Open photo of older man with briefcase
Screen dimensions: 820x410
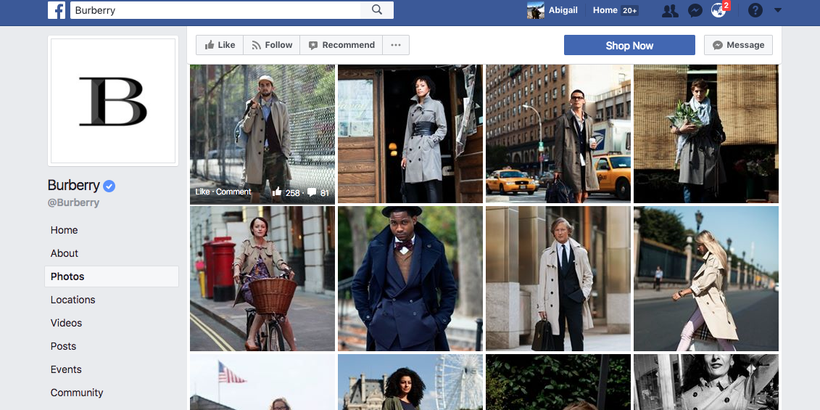click(x=558, y=278)
